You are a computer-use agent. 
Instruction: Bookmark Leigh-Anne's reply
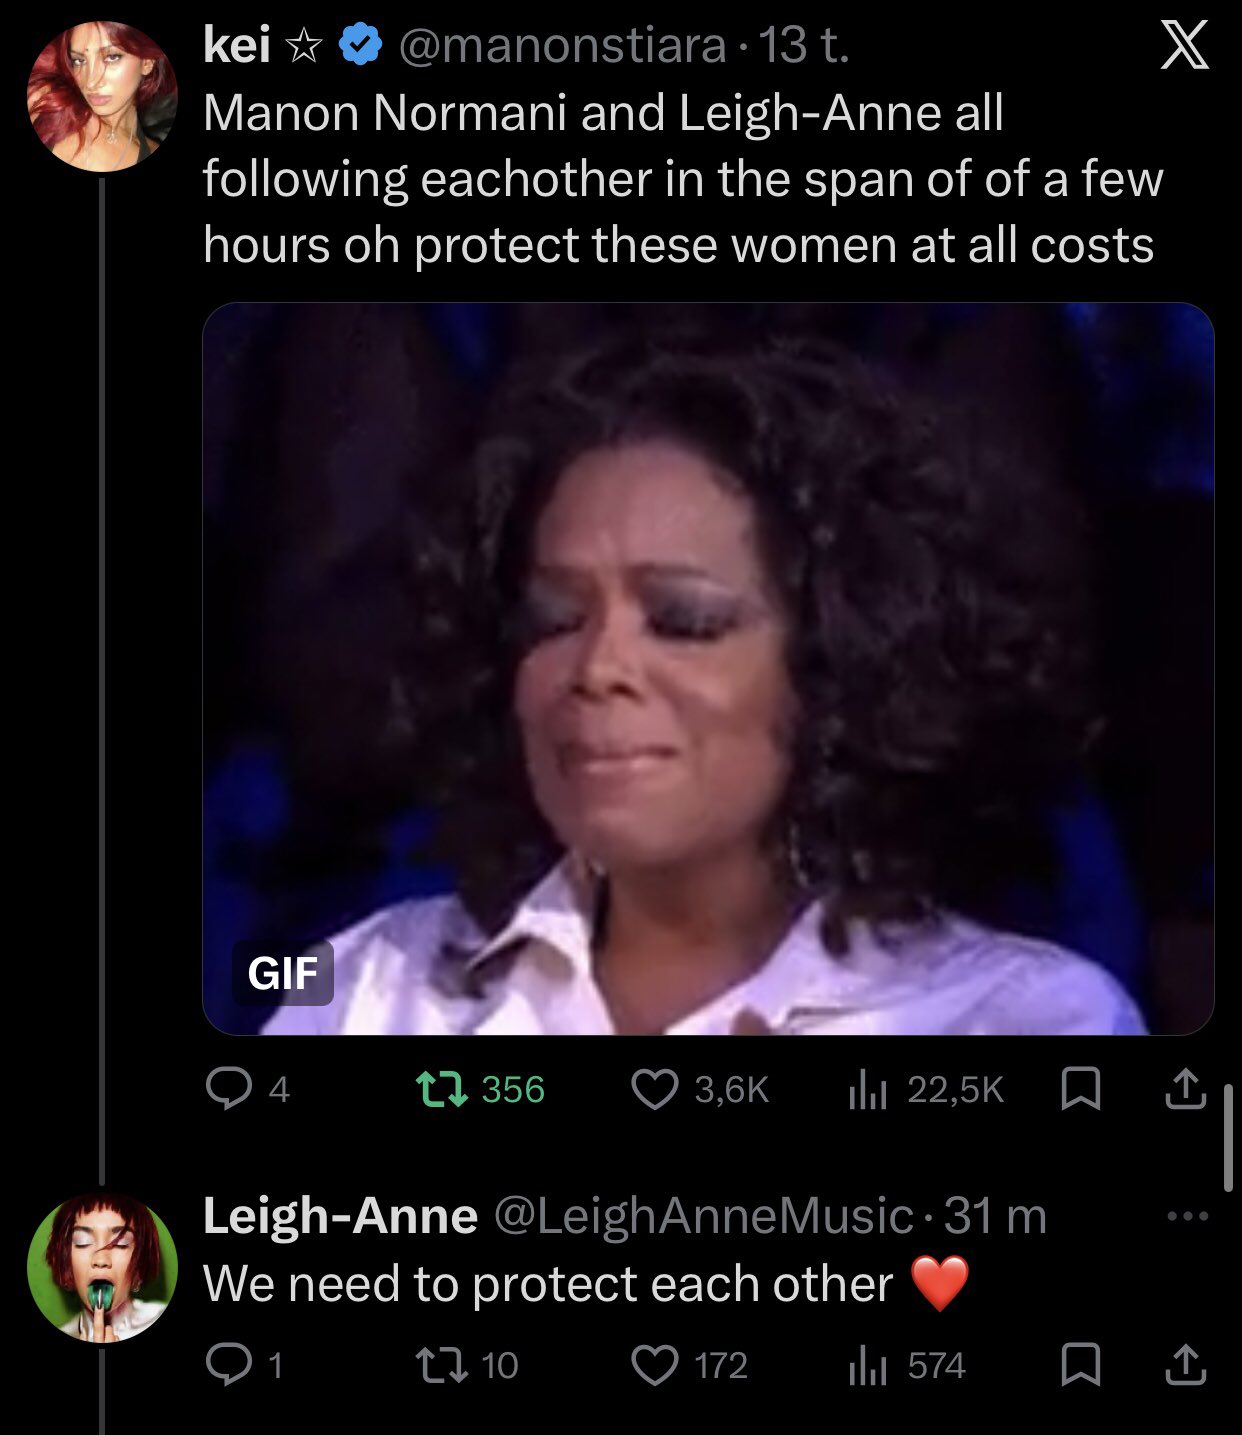tap(1080, 1365)
